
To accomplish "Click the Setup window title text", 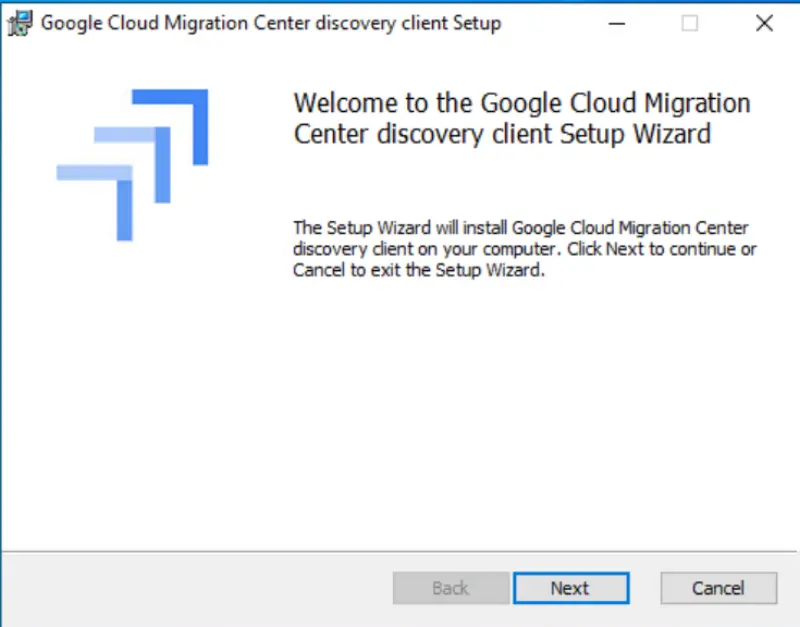I will [268, 22].
